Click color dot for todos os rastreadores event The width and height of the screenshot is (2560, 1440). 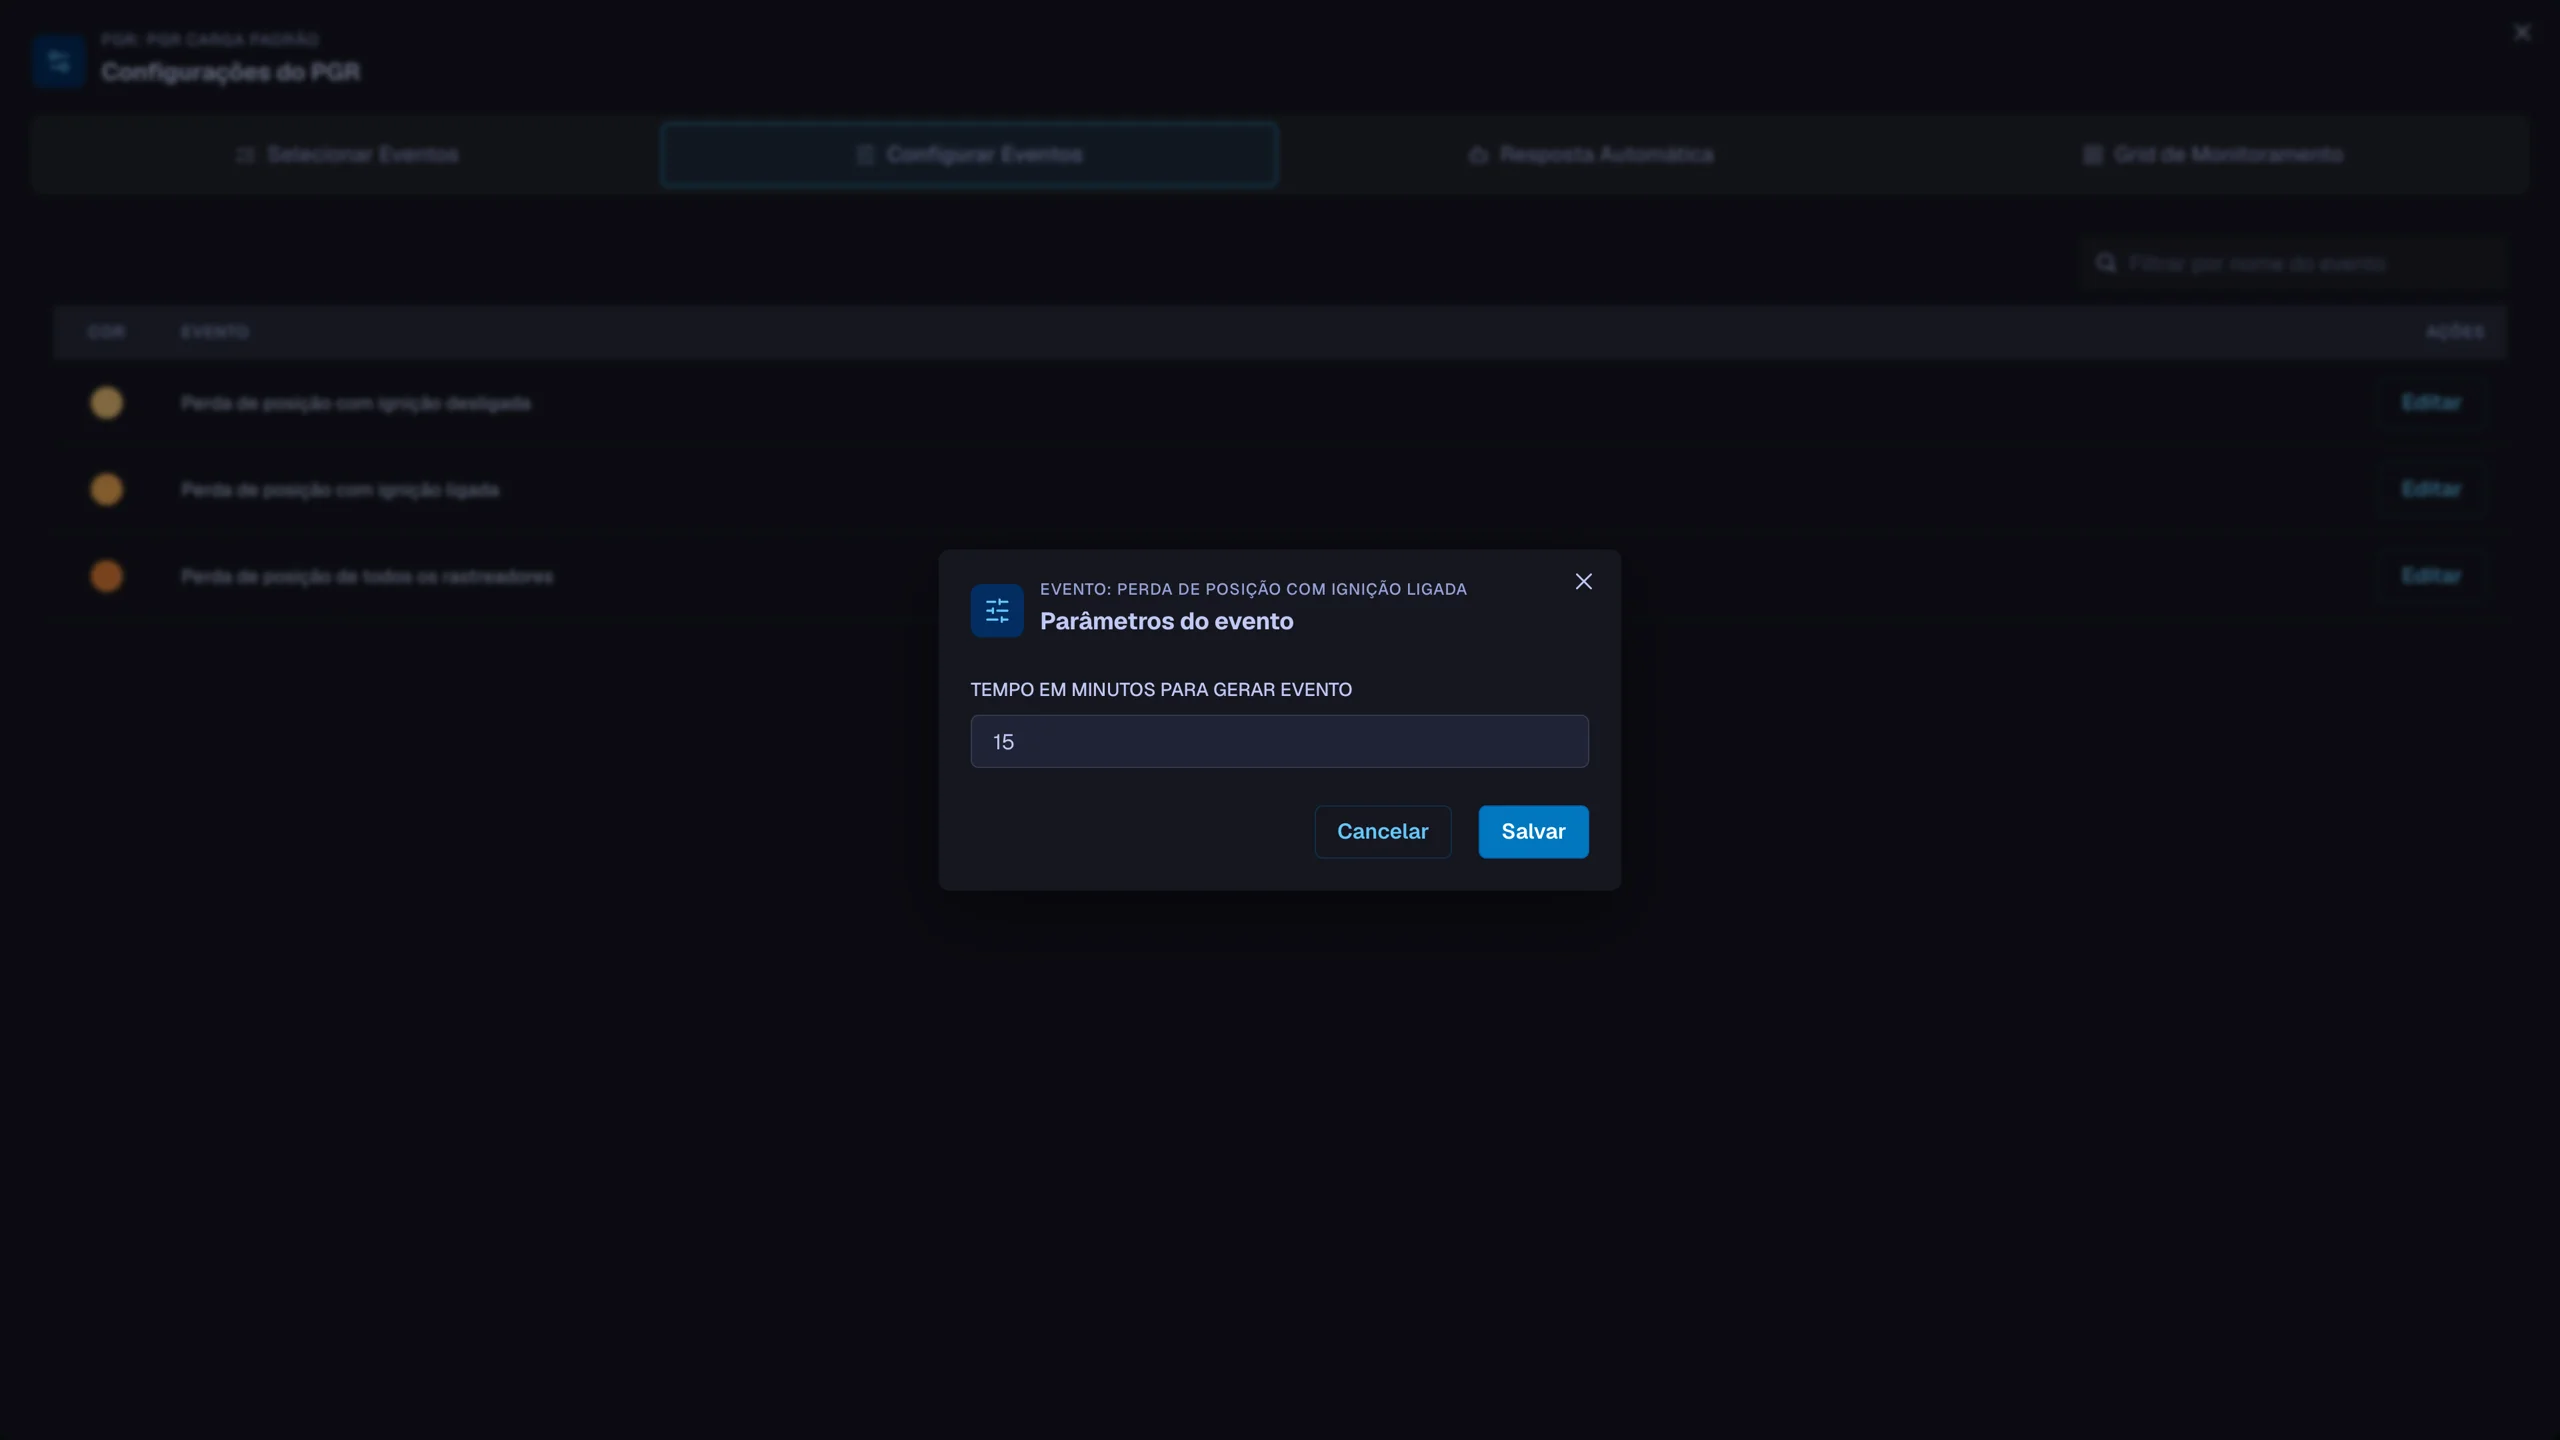pos(106,576)
